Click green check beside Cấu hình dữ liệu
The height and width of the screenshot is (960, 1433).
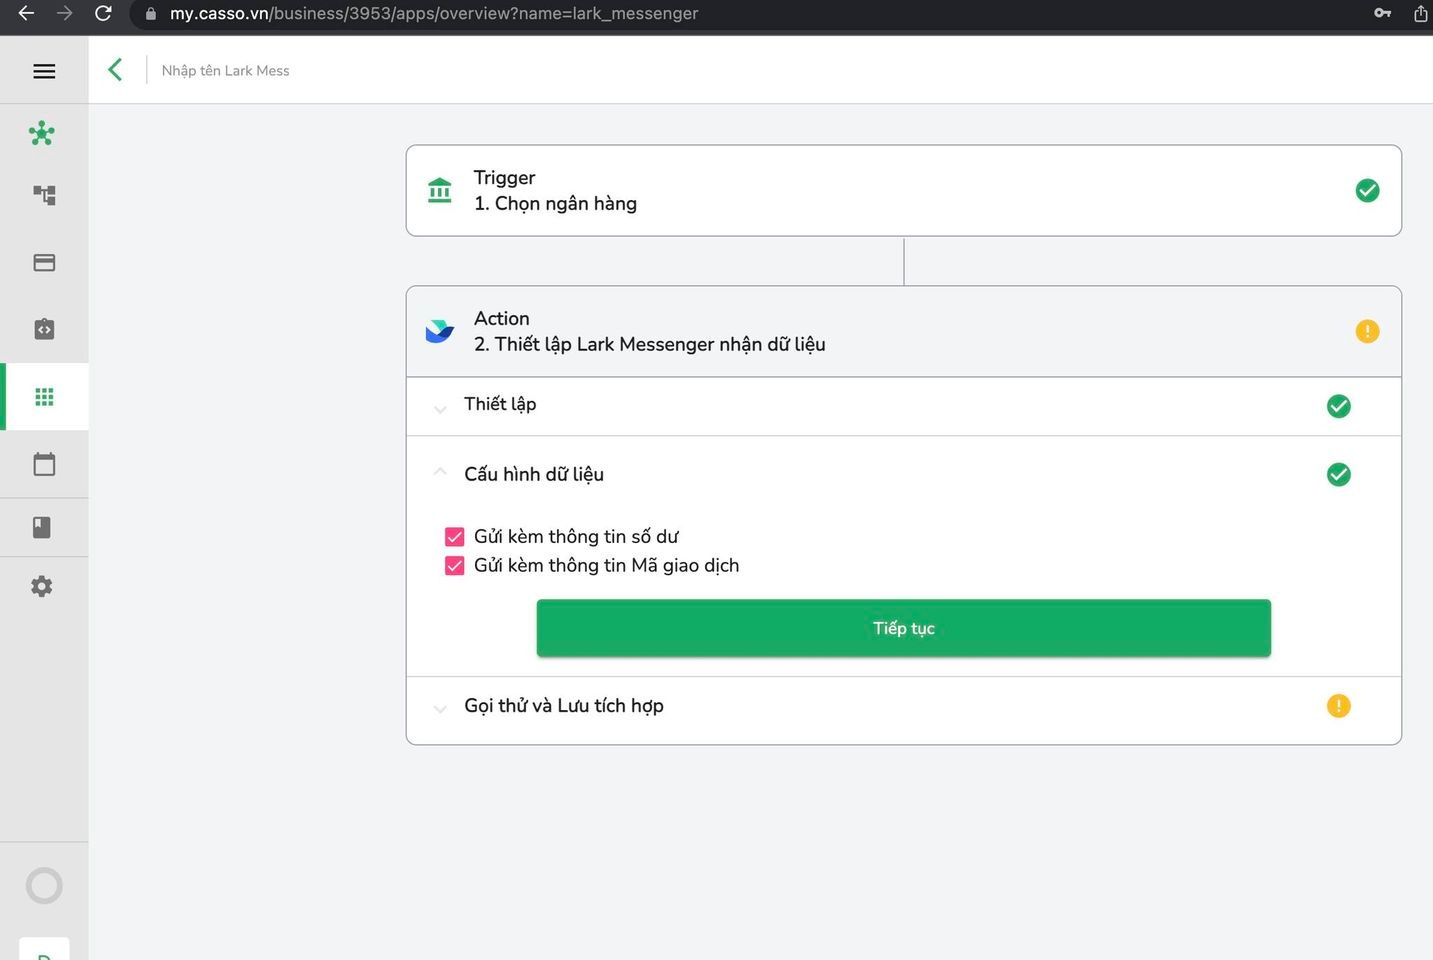1338,474
